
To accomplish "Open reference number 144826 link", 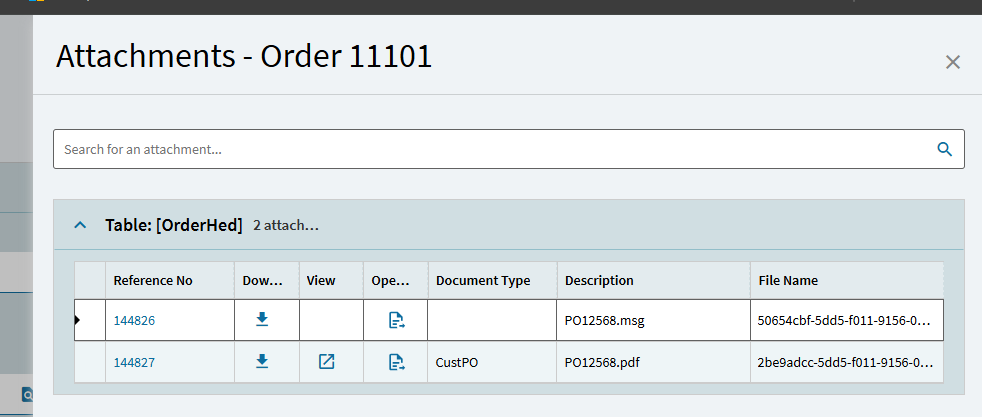I will pyautogui.click(x=134, y=321).
